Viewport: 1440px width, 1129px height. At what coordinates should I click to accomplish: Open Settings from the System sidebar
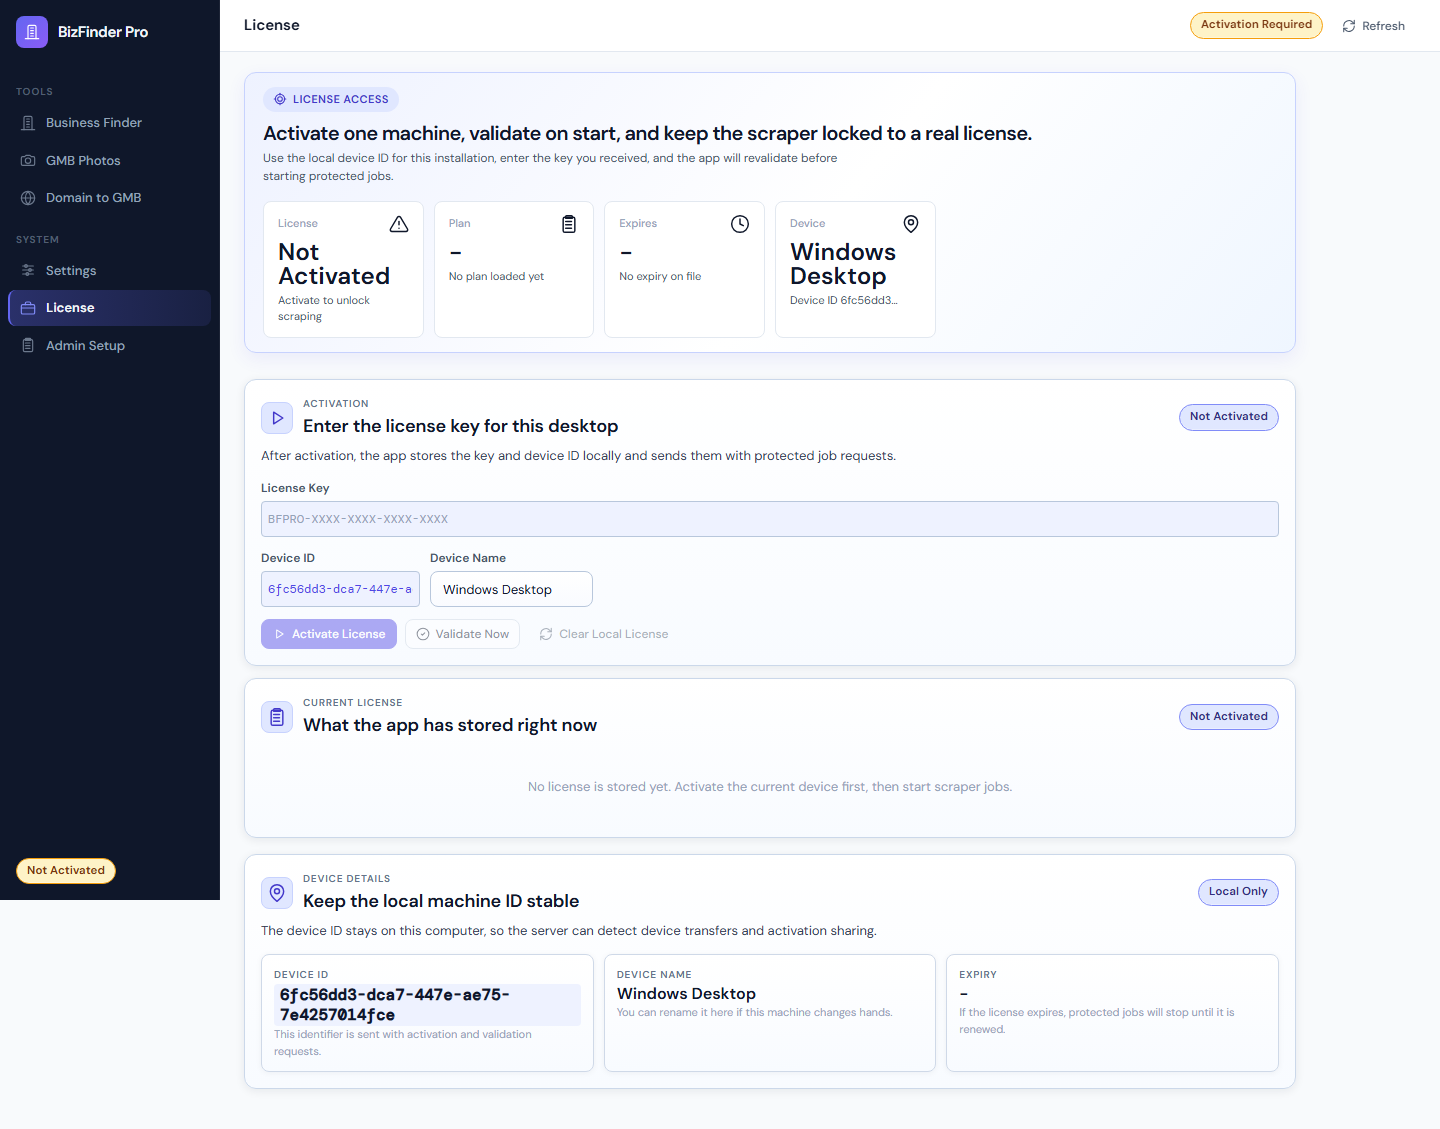coord(70,270)
